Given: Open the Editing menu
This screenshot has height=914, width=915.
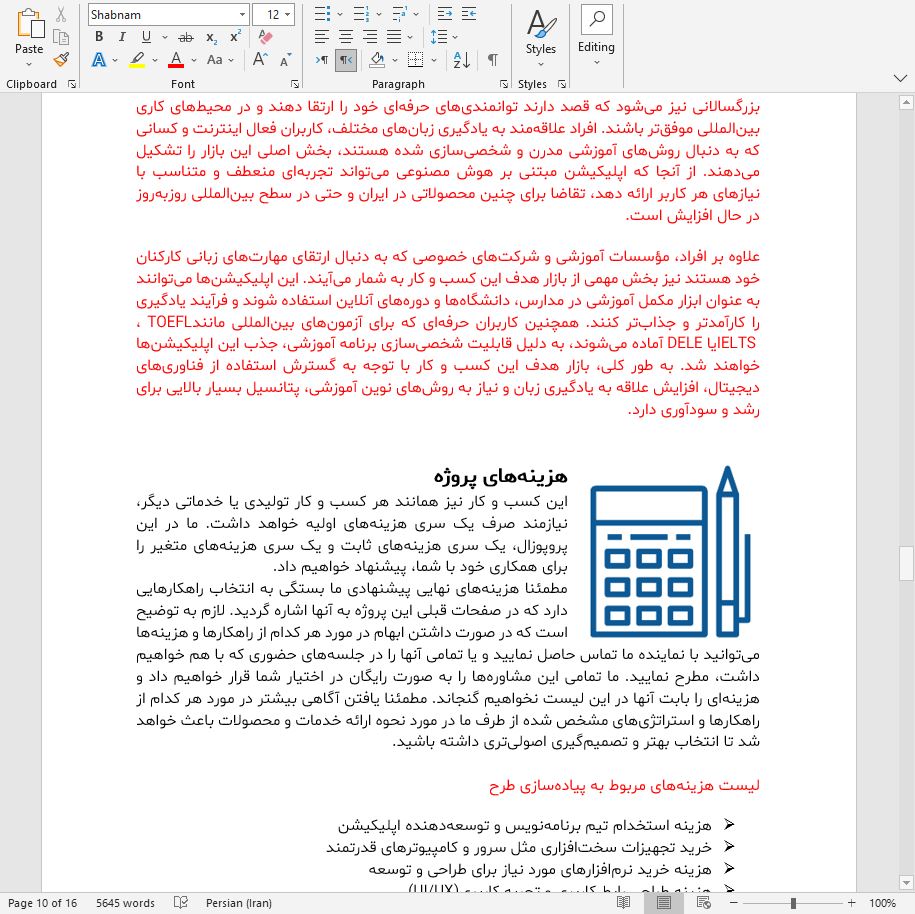Looking at the screenshot, I should [x=596, y=35].
